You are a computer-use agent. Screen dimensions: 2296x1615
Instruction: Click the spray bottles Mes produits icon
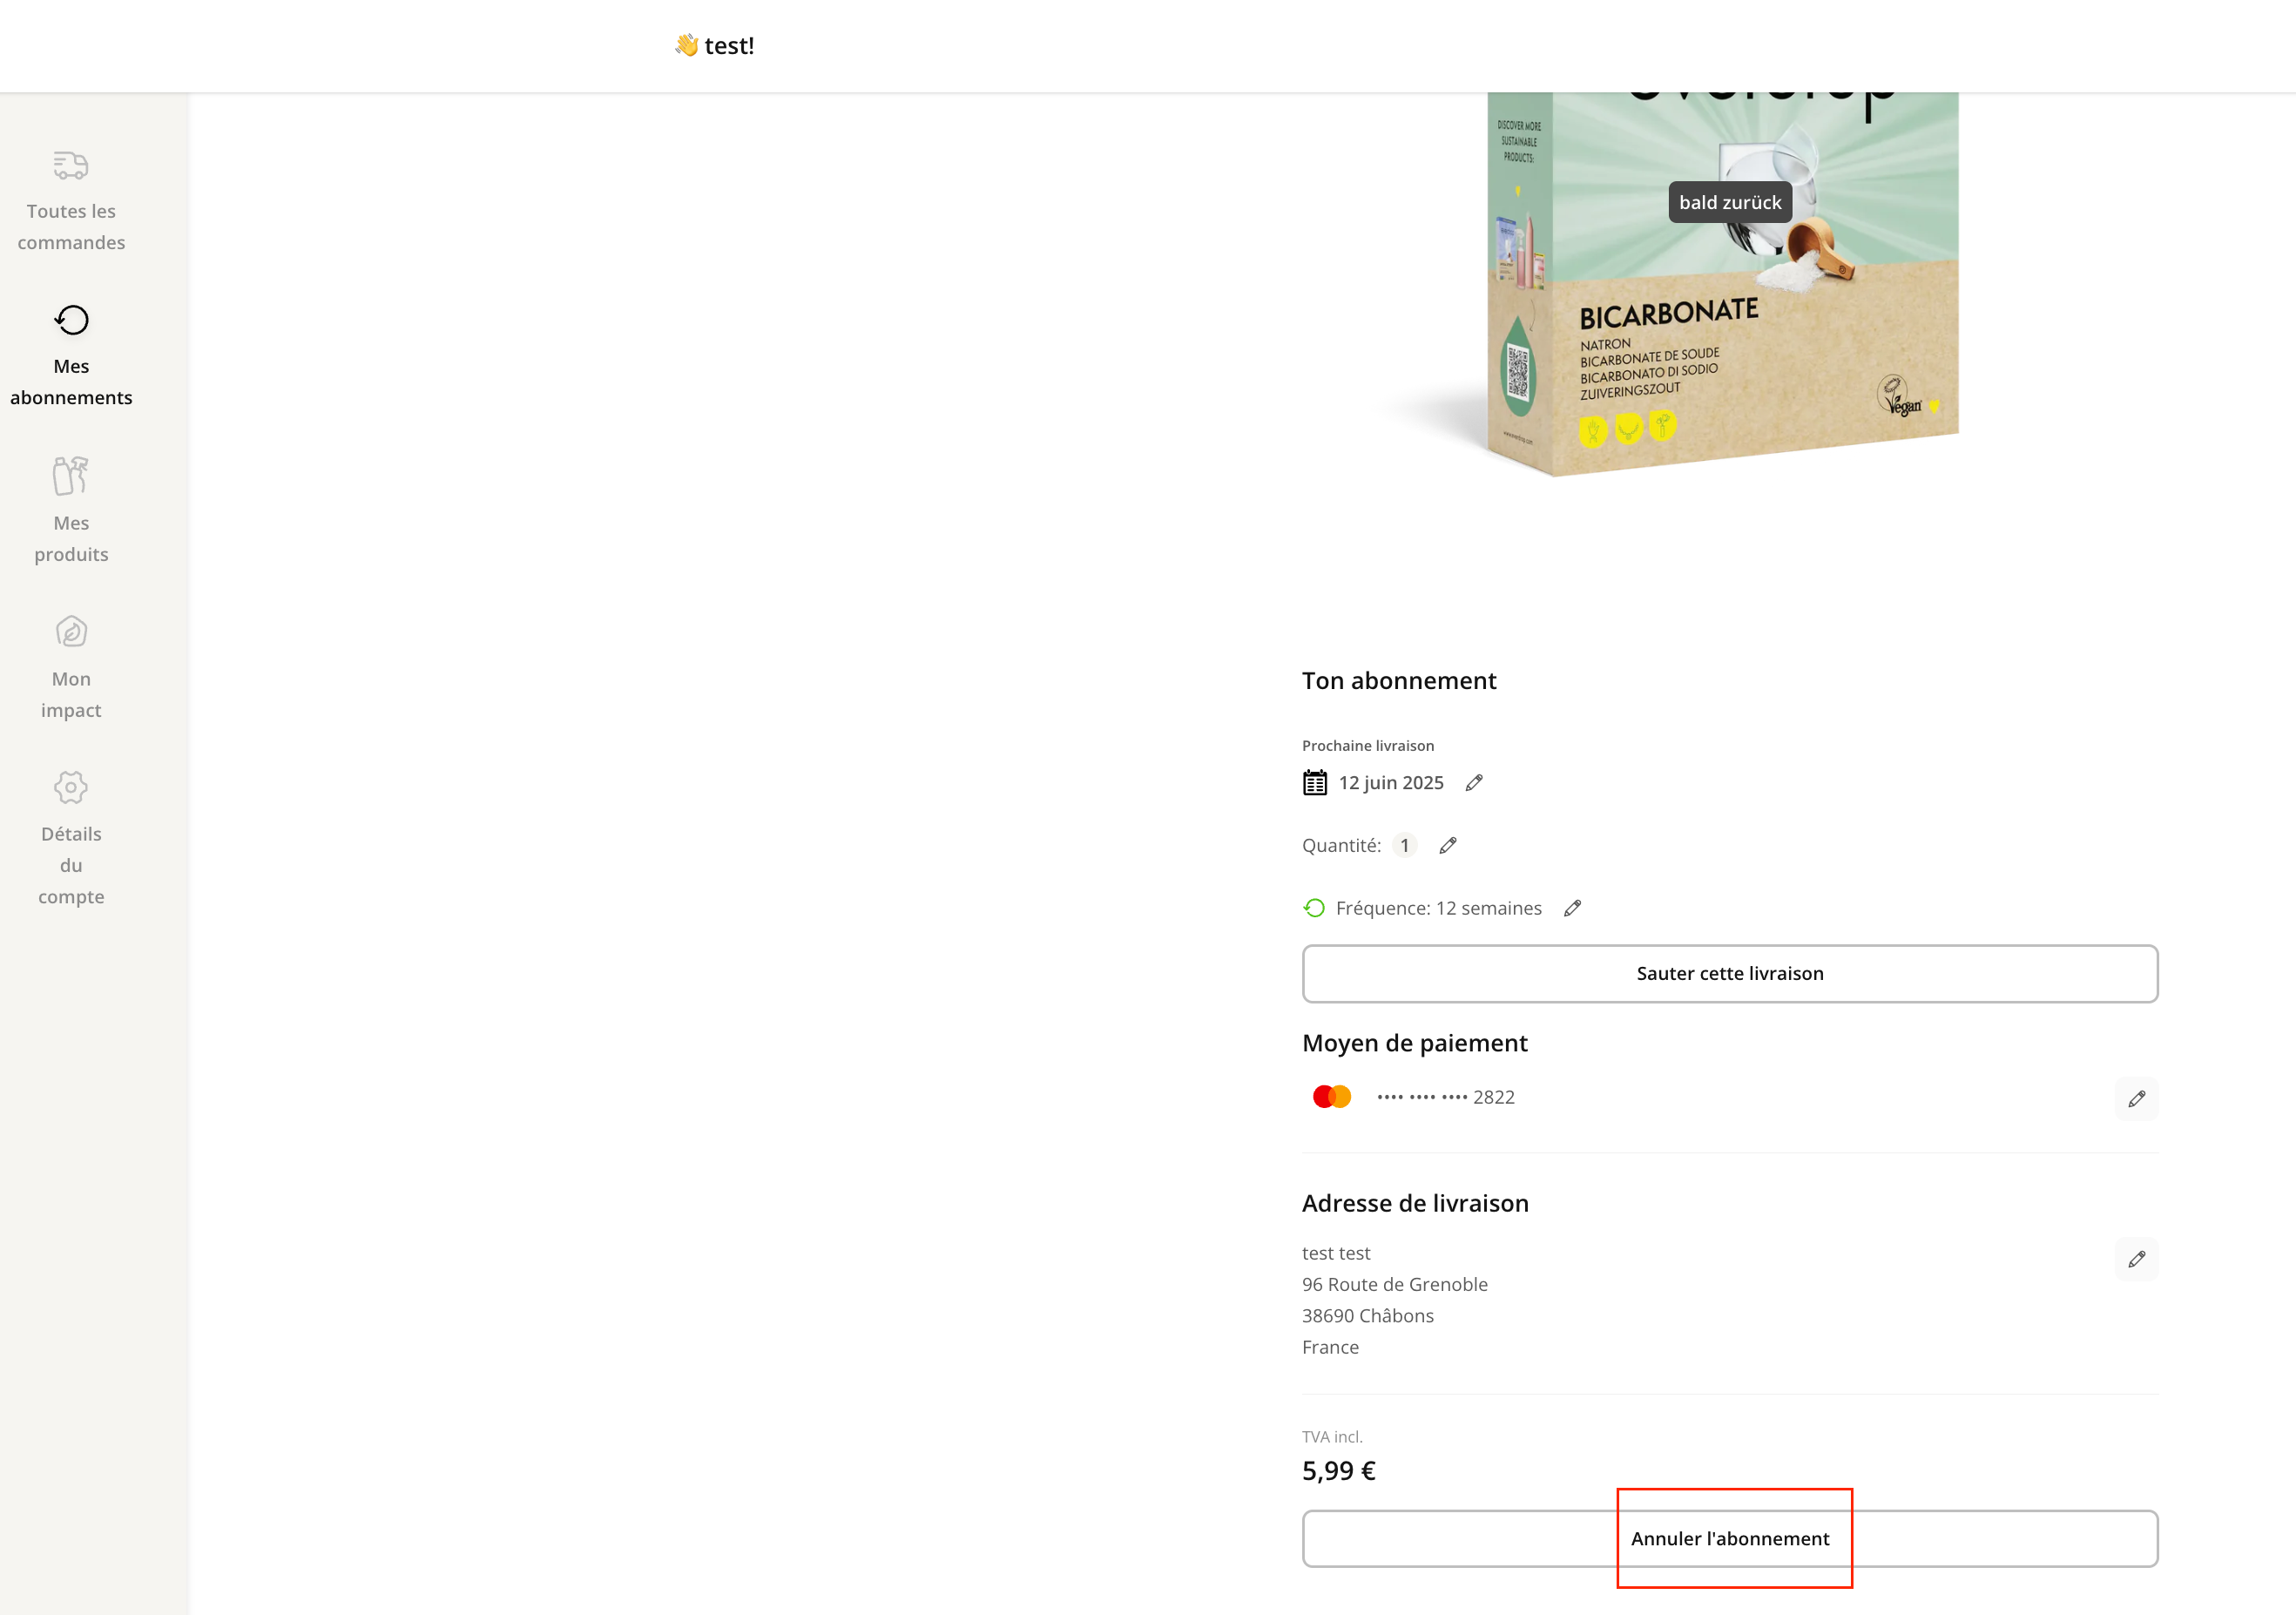coord(71,476)
